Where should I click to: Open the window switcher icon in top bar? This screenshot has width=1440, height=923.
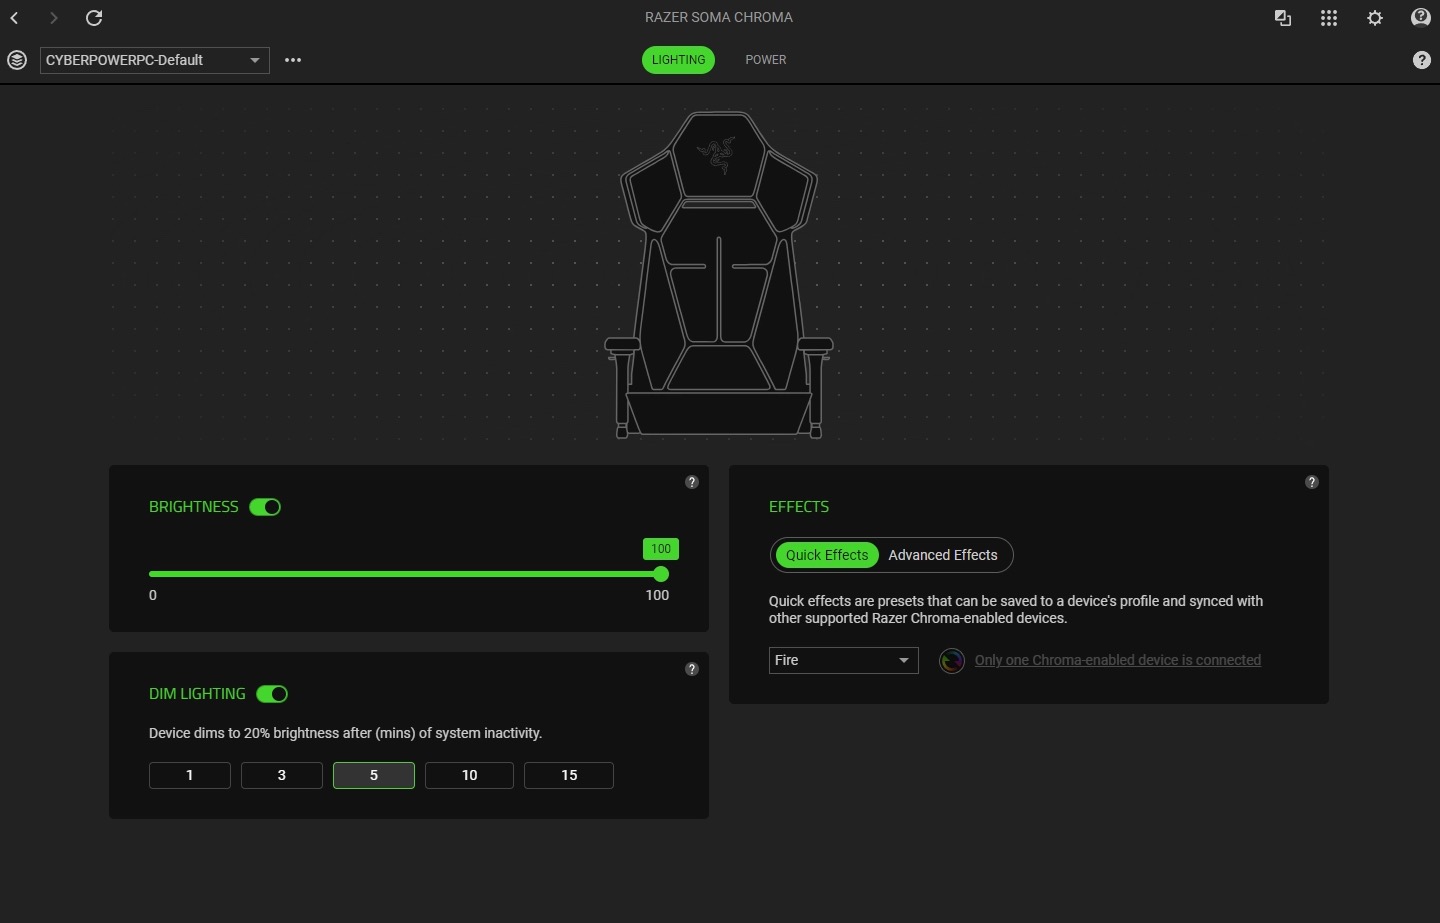(1283, 18)
